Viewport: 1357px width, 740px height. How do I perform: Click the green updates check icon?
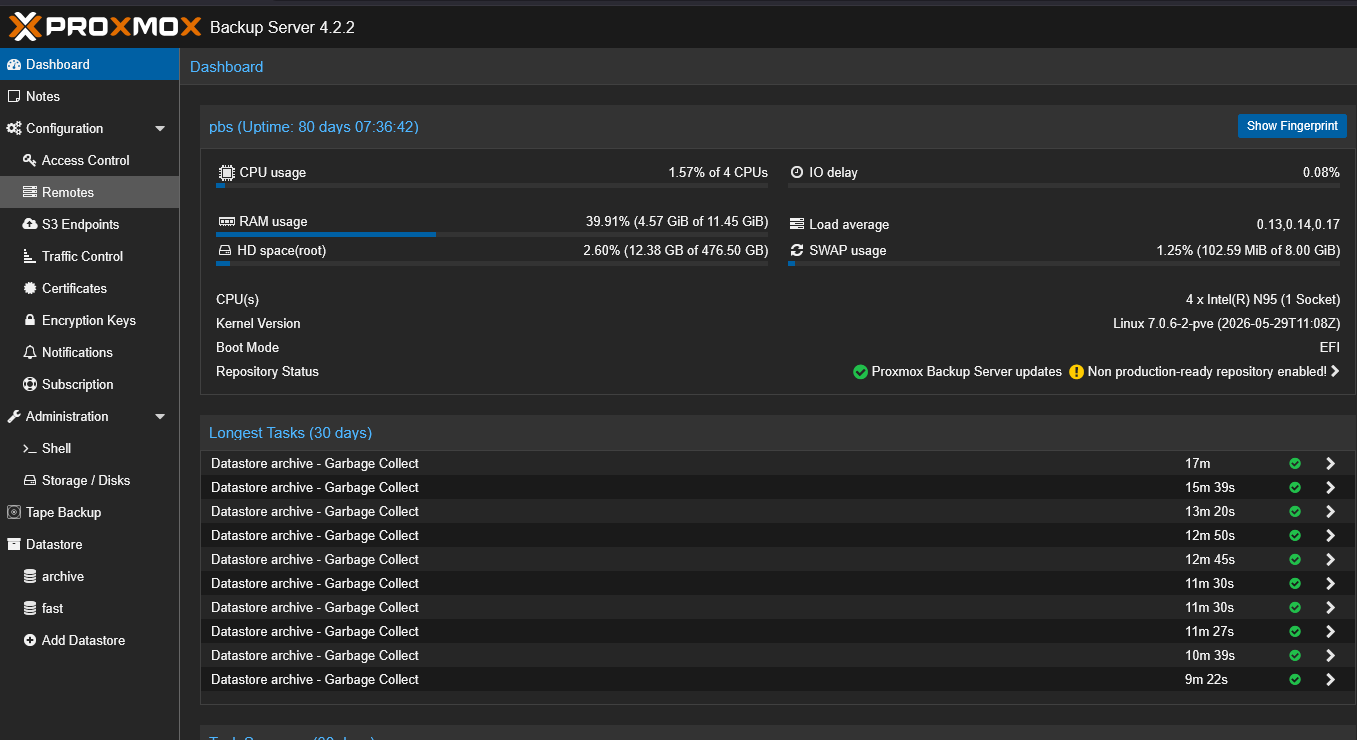(860, 372)
